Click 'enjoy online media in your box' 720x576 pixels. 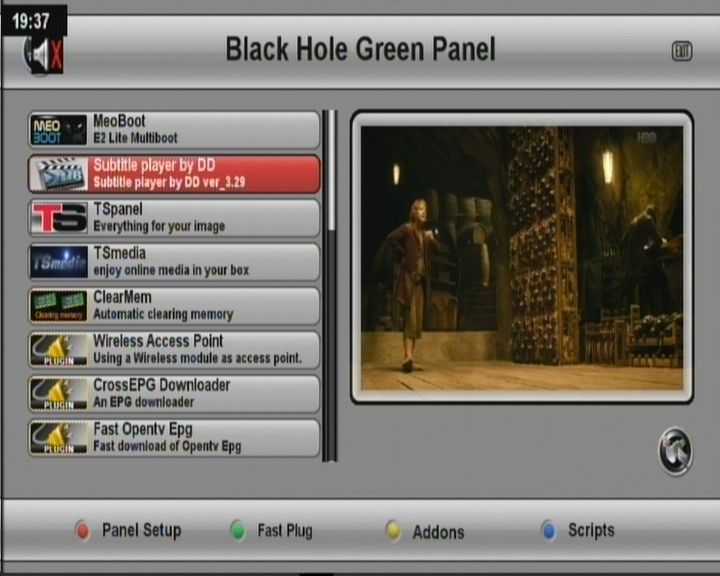[171, 270]
